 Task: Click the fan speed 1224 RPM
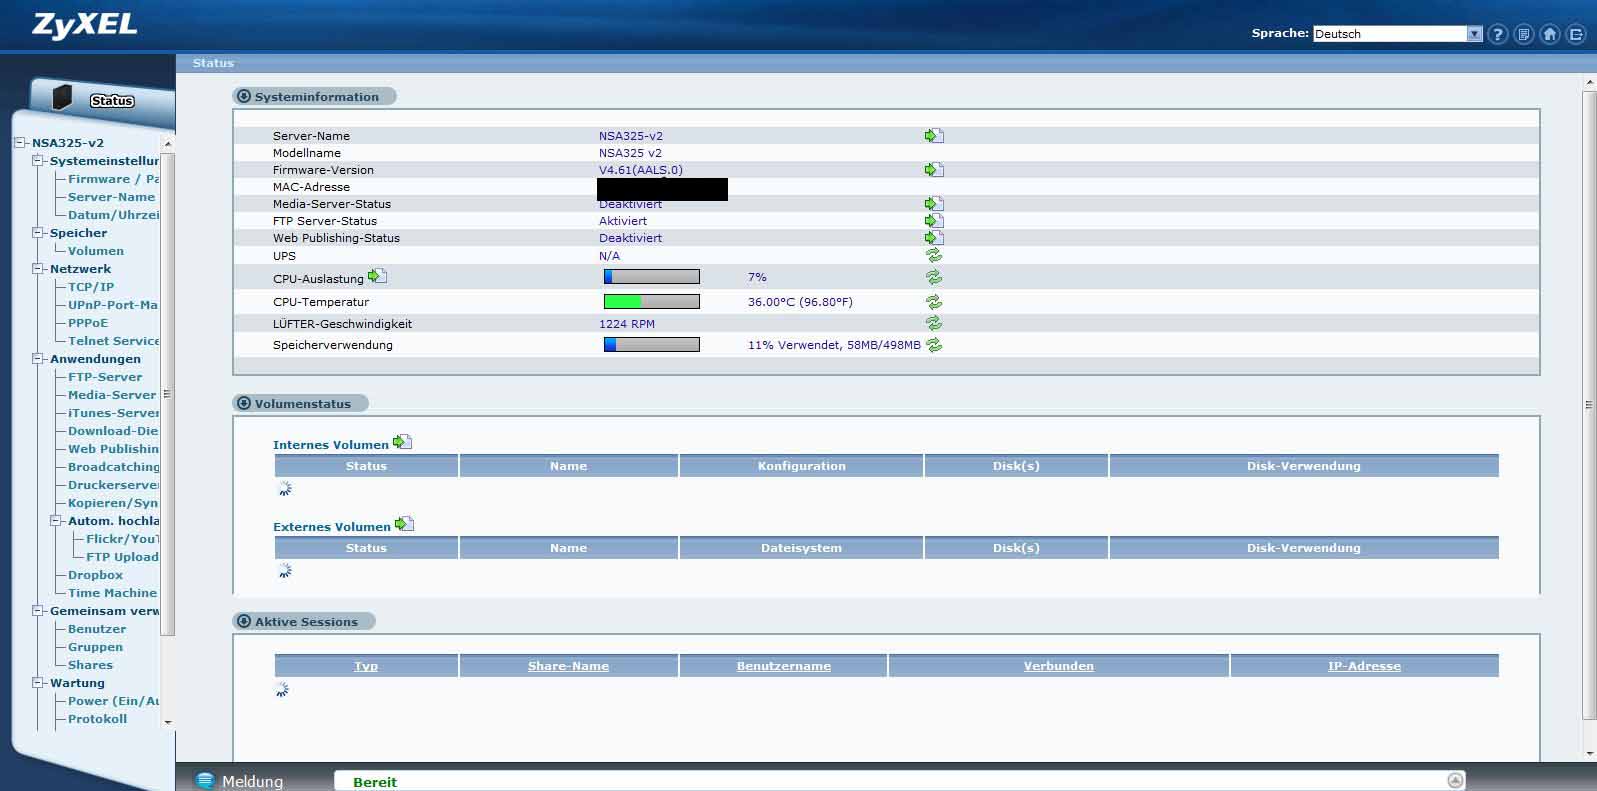click(x=627, y=324)
